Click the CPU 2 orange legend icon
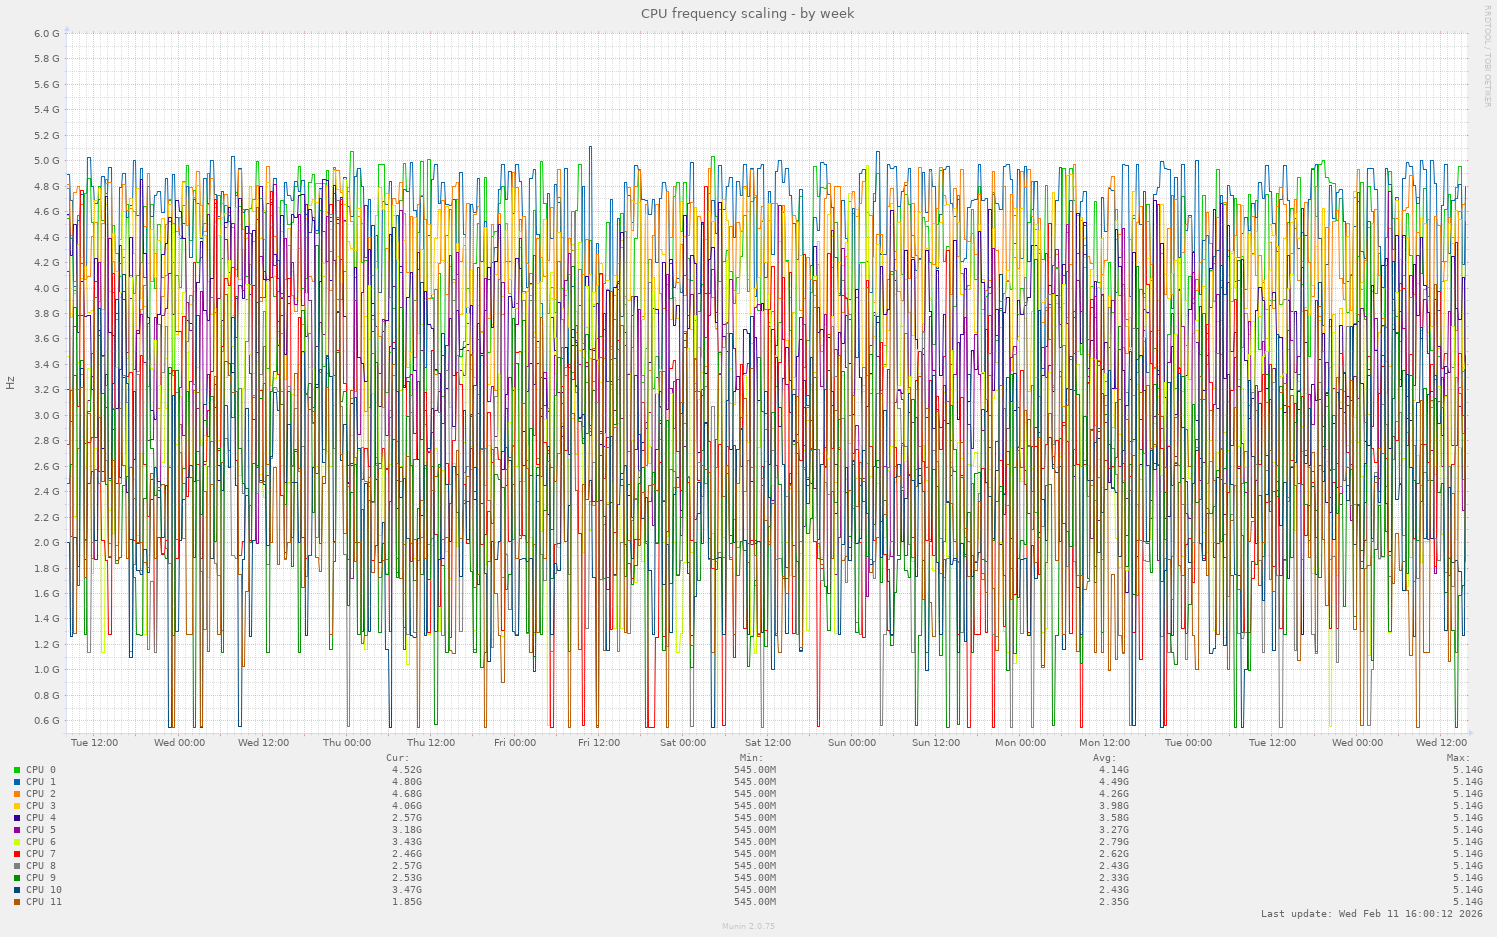The image size is (1497, 937). point(15,793)
